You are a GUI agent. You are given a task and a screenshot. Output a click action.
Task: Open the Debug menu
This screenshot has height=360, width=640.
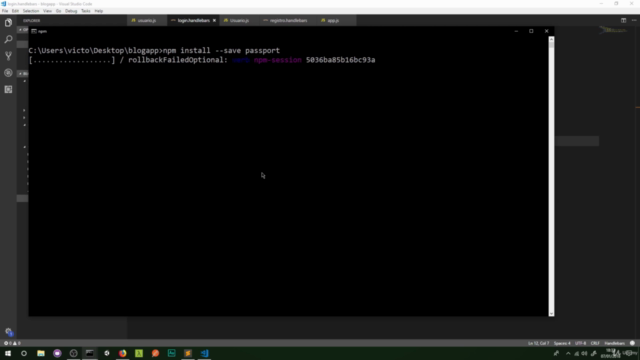click(71, 11)
